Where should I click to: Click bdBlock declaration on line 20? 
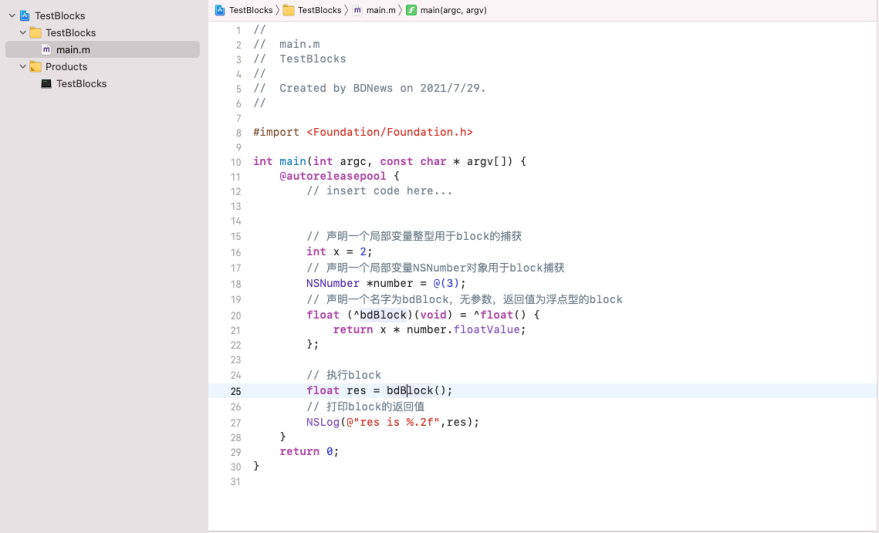tap(383, 314)
